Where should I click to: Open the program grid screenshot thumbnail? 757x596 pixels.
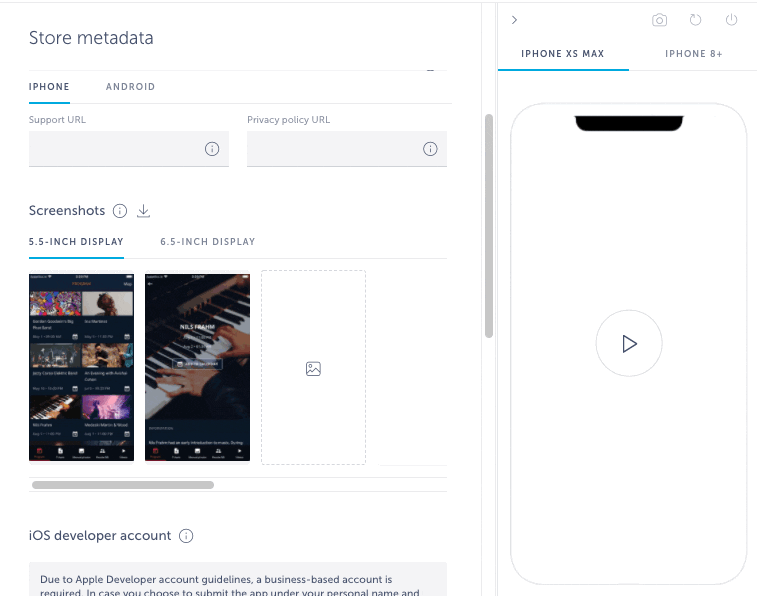click(x=82, y=368)
